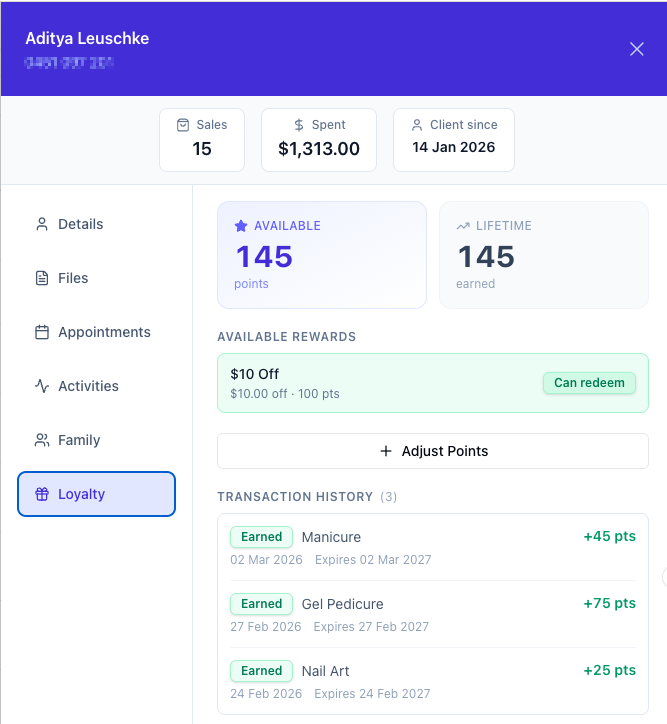667x724 pixels.
Task: Click the Gel Pedicure transaction name
Action: coord(343,604)
